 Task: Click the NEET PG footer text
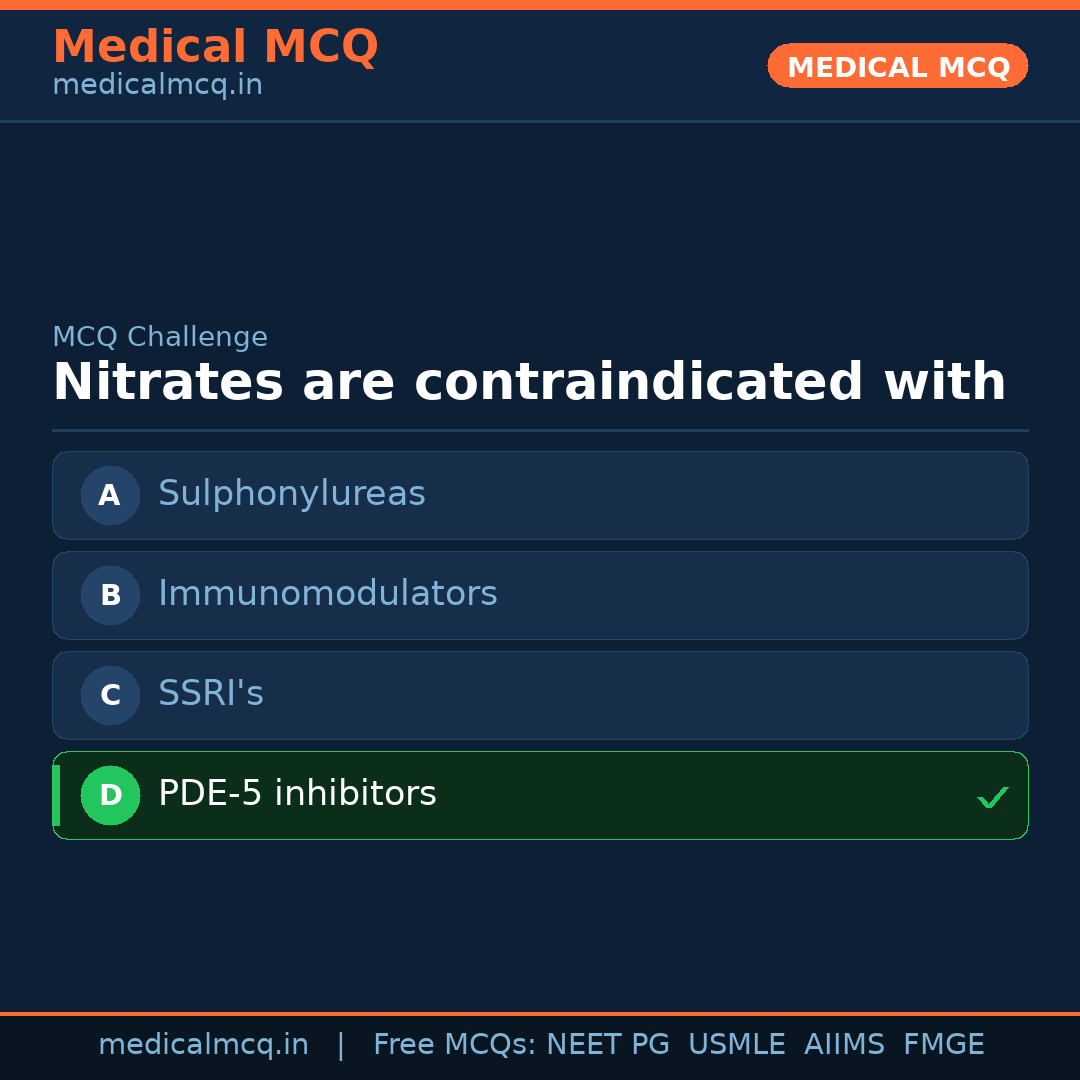coord(608,1045)
